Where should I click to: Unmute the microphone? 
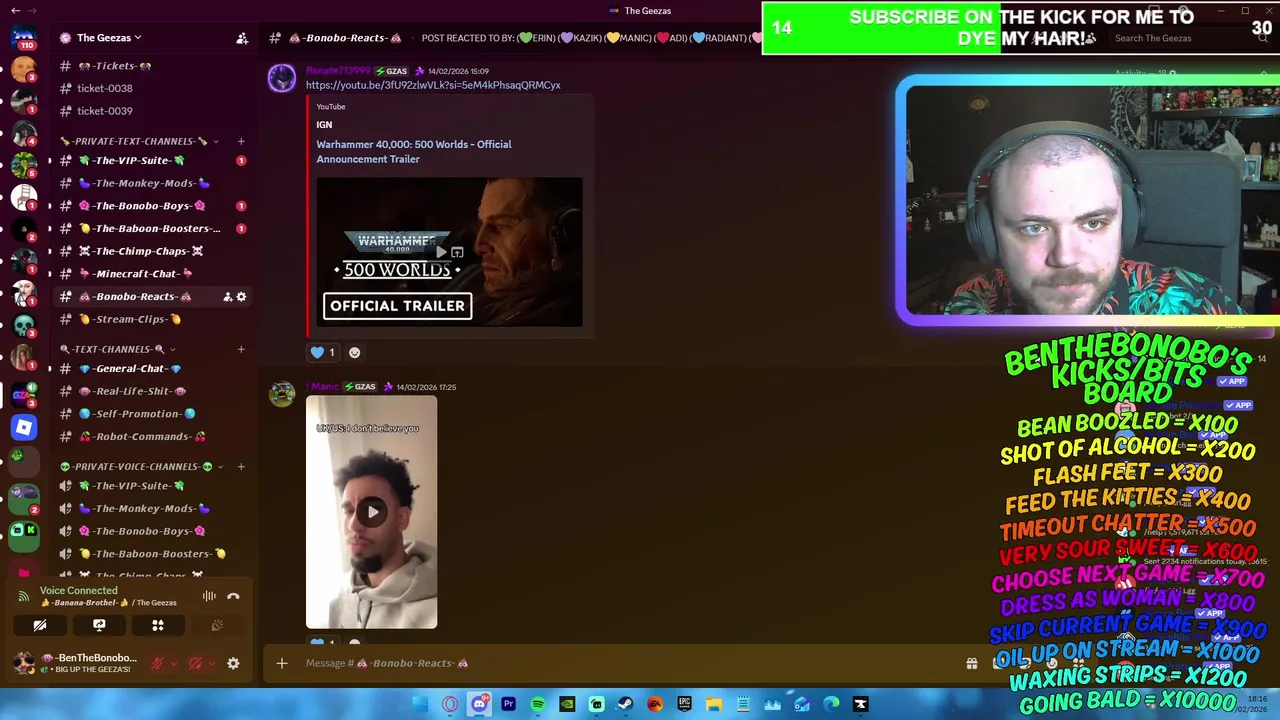(157, 663)
